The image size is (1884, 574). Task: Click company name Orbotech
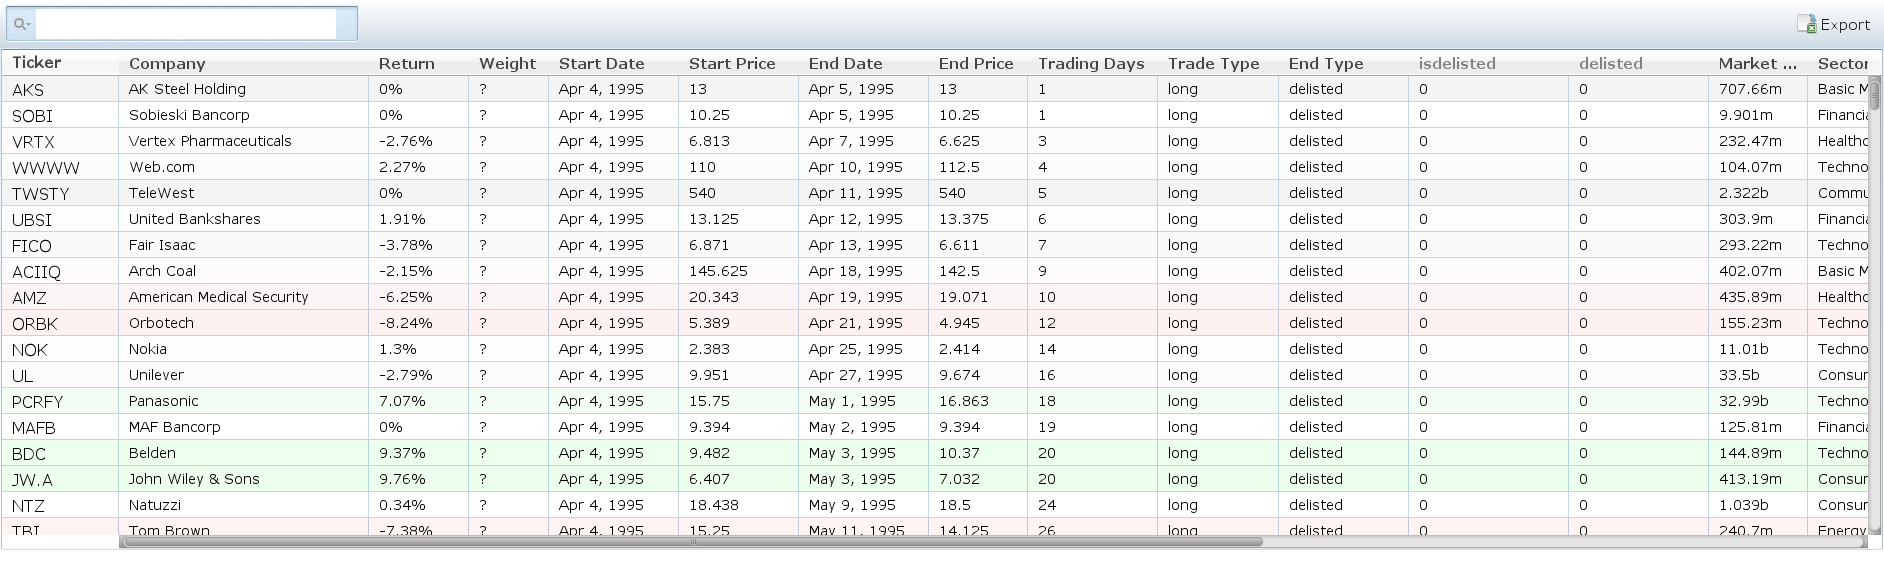tap(161, 323)
